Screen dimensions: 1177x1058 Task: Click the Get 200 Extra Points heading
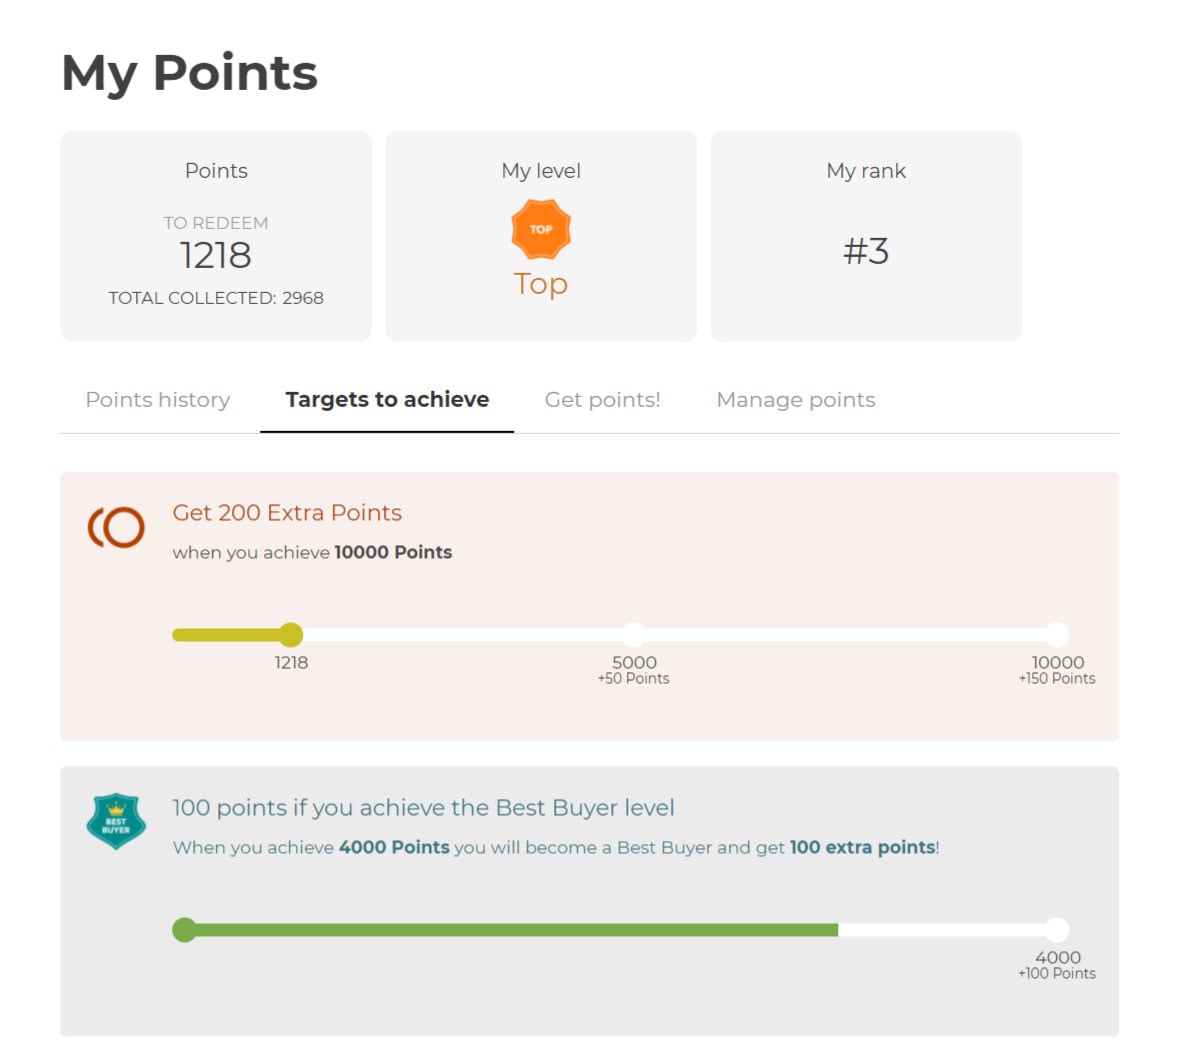tap(287, 513)
